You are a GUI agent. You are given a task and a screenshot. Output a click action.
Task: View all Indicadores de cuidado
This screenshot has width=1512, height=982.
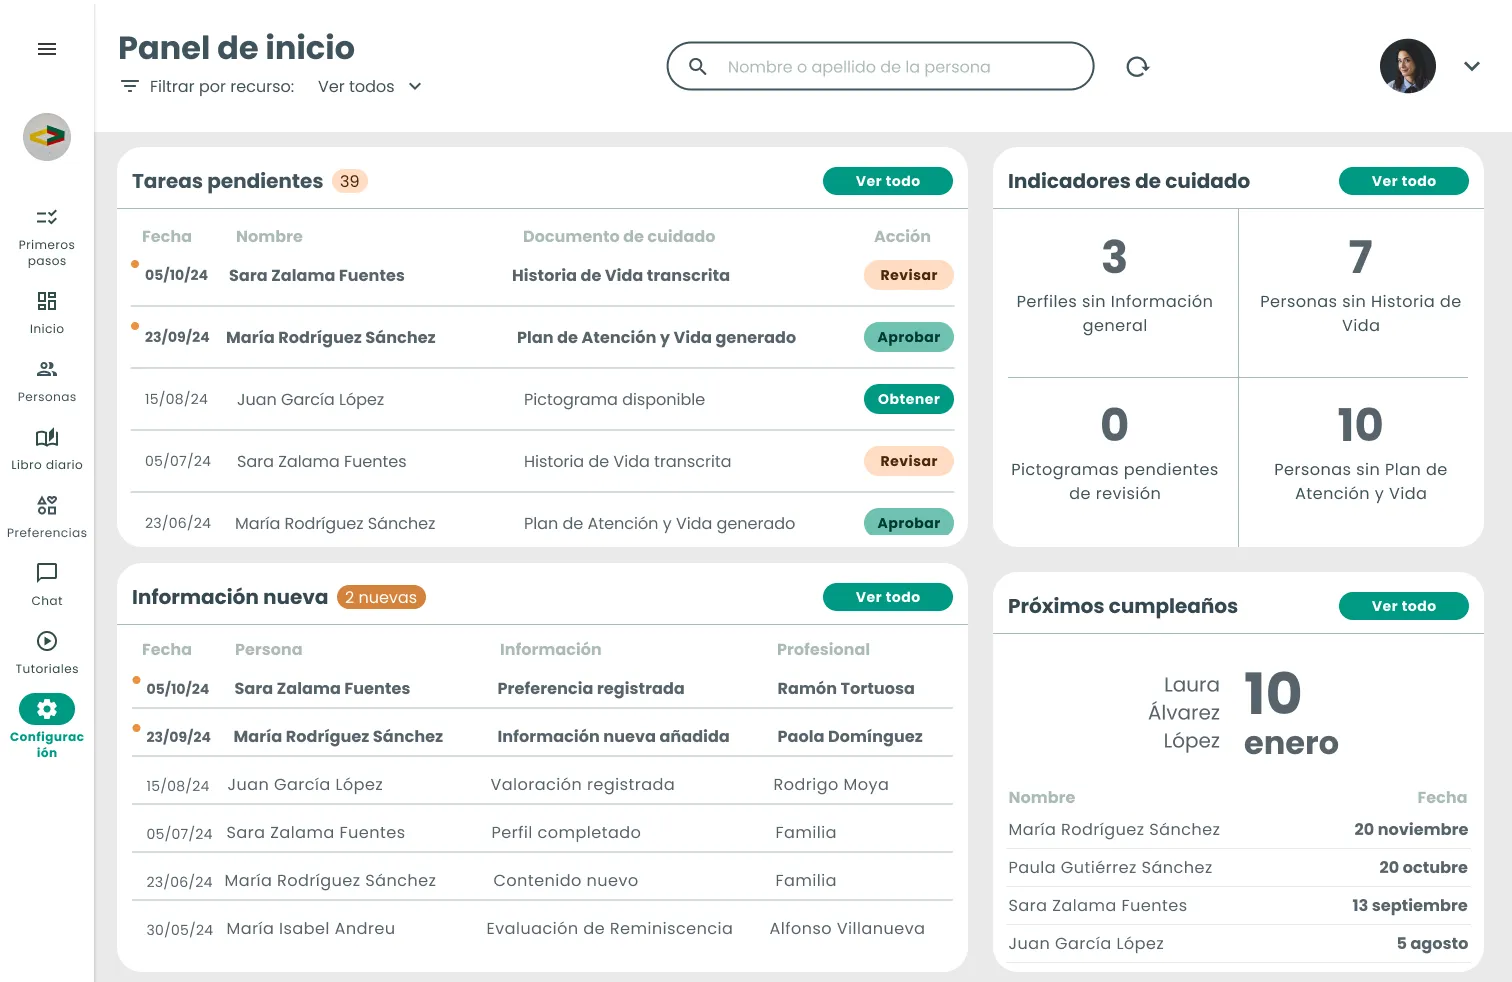coord(1404,181)
